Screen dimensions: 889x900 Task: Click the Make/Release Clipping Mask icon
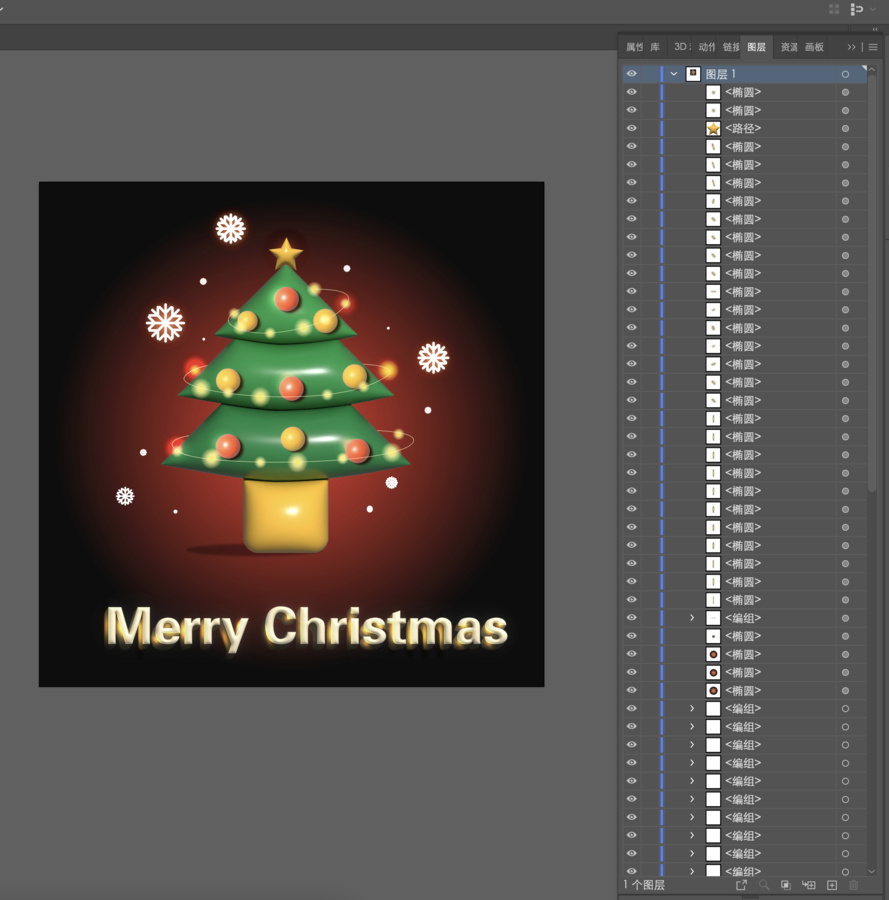[x=786, y=885]
